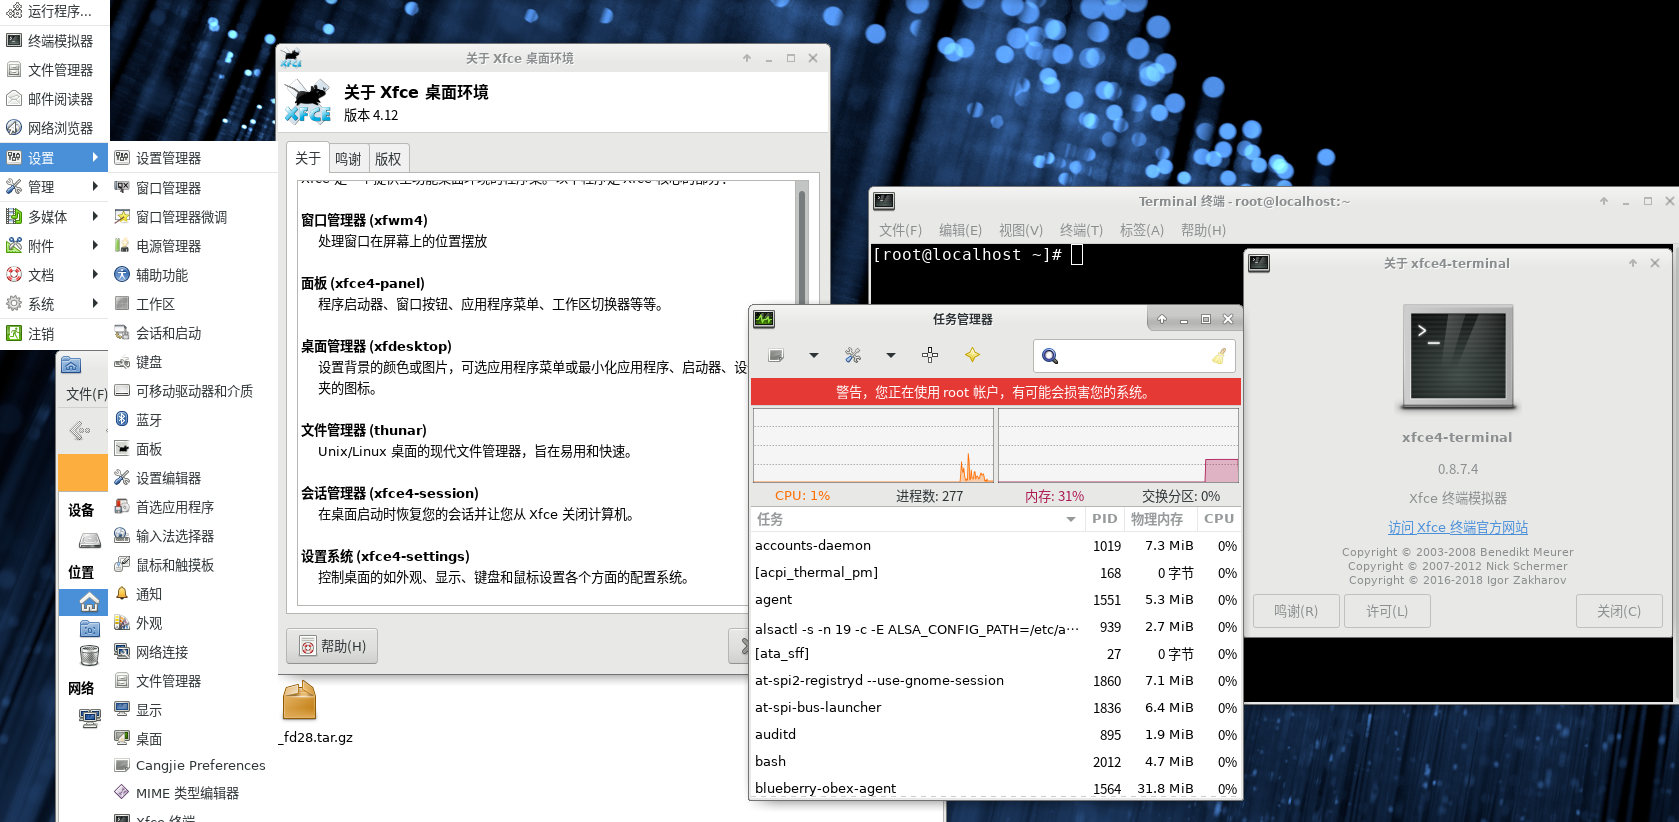Click 许可(L) button in xfce4-terminal about

pyautogui.click(x=1387, y=611)
